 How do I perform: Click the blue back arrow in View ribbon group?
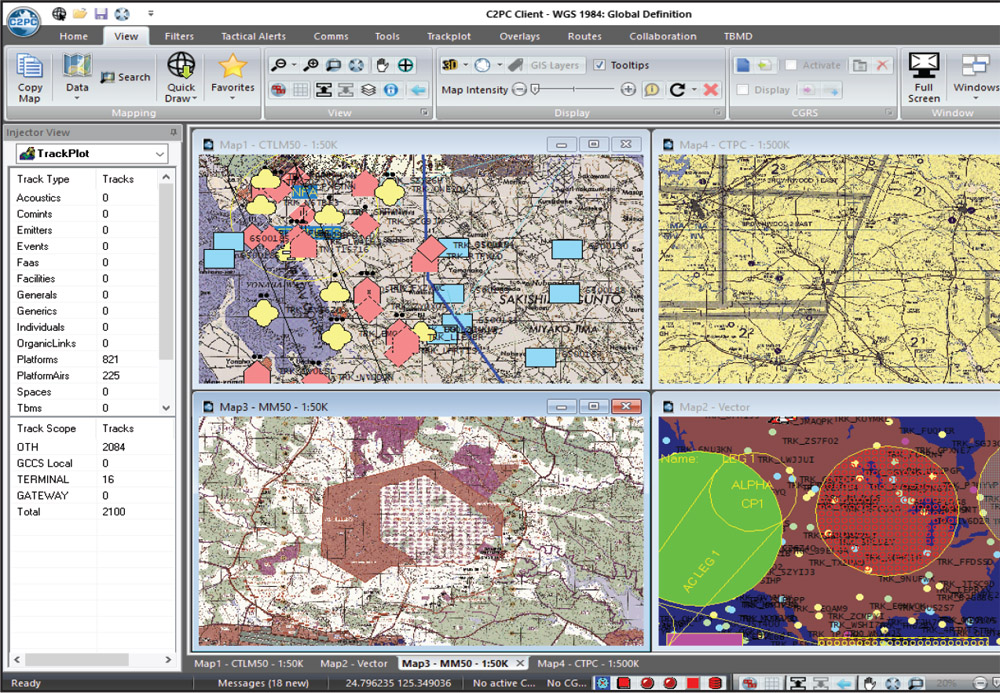(418, 90)
